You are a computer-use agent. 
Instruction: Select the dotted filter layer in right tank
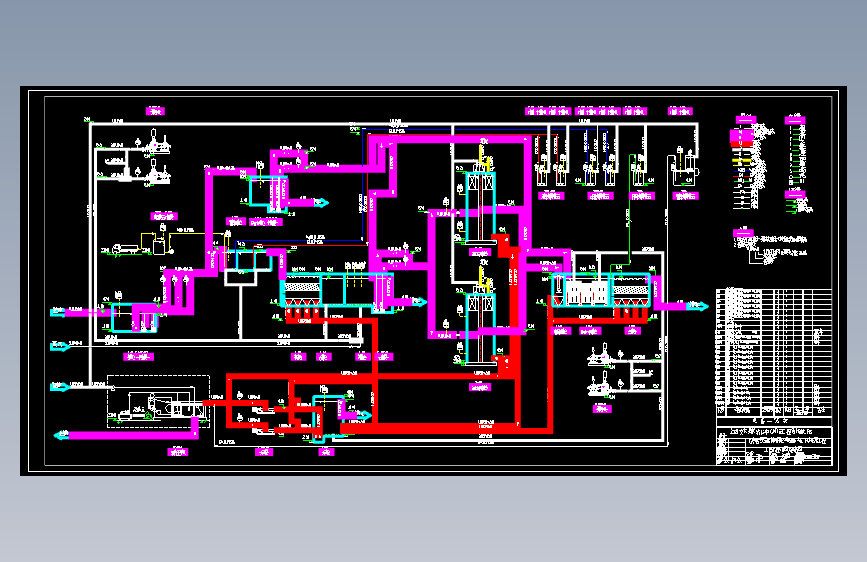pos(630,289)
